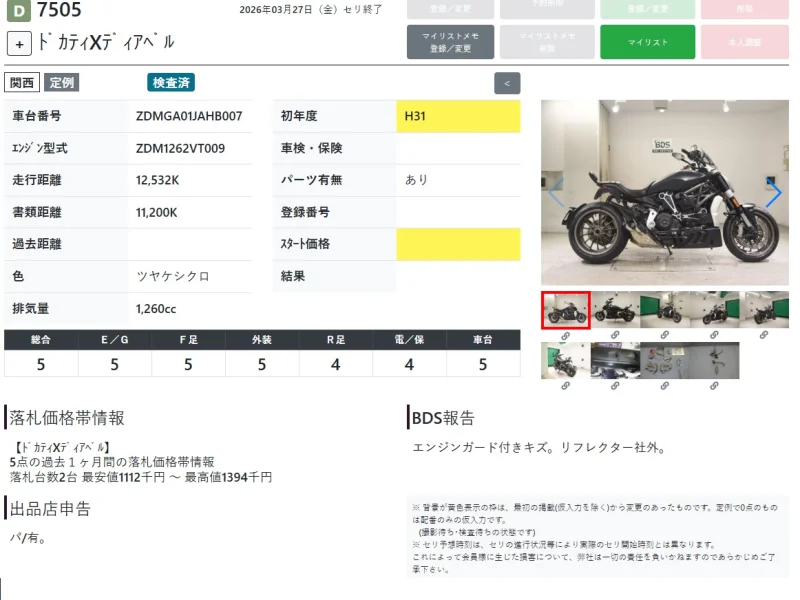Open the link icon under the fifth top-row thumbnail
This screenshot has height=600, width=800.
point(763,335)
